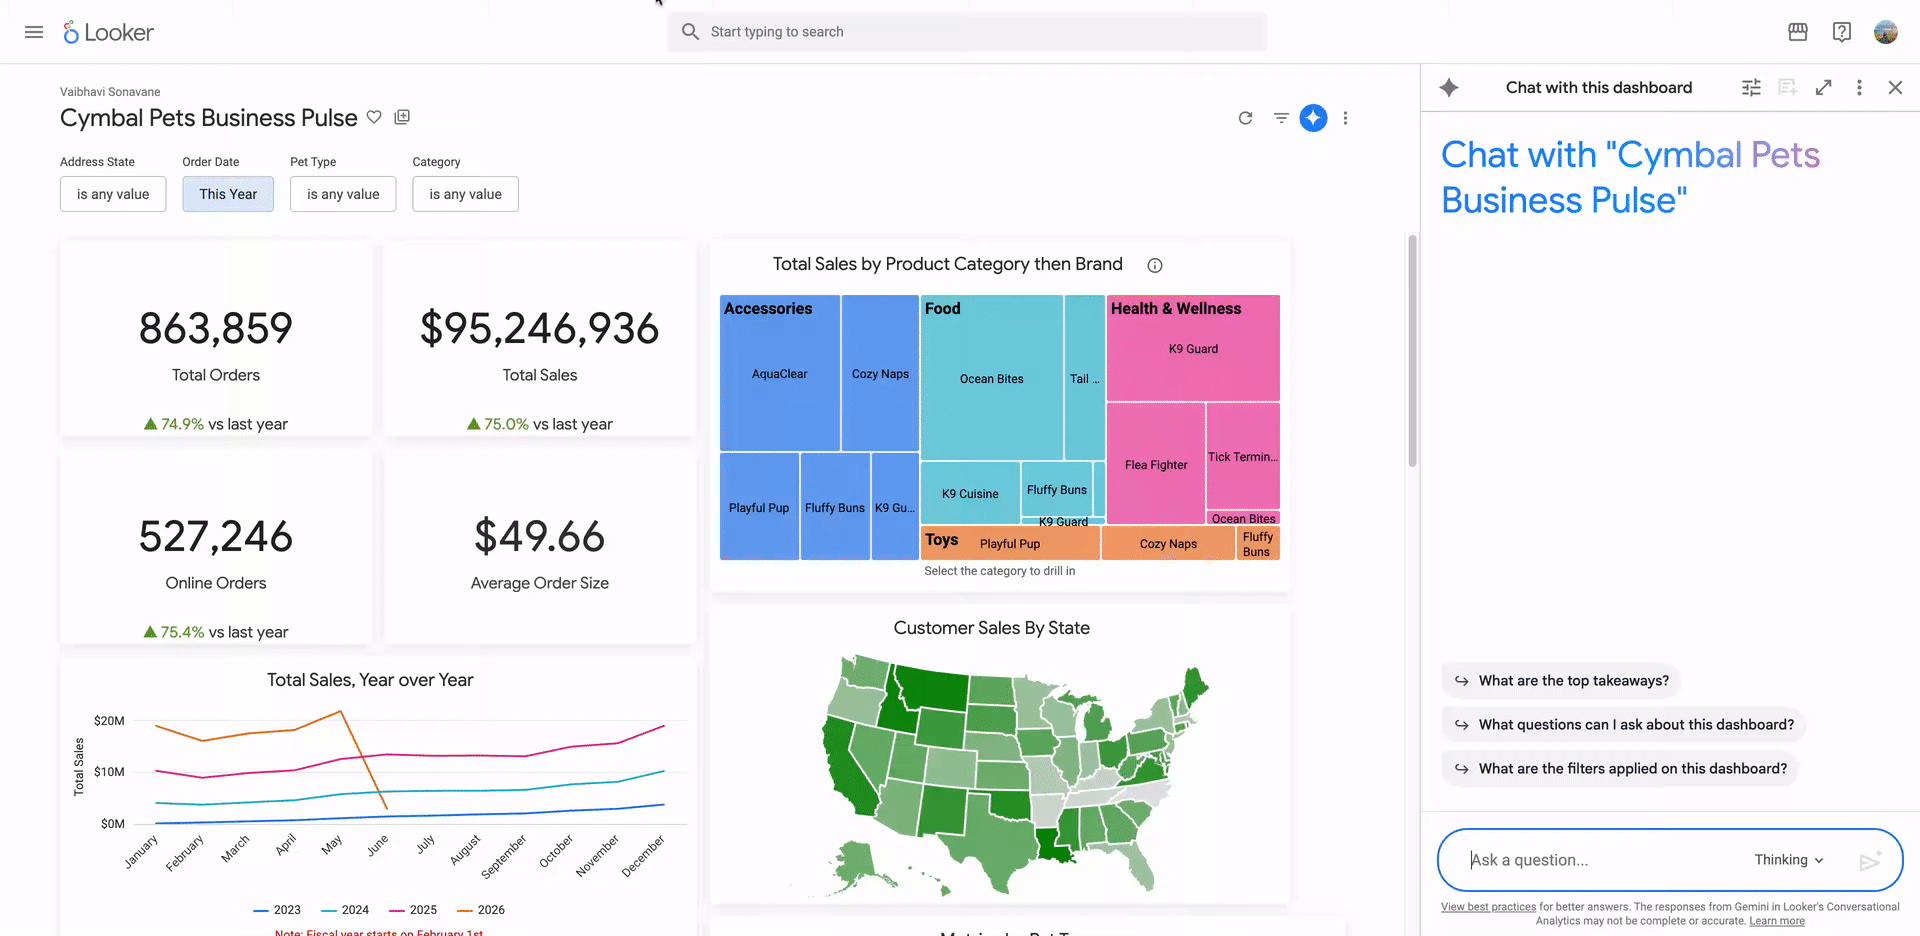Click the $49.66 Average Order Size value
Viewport: 1920px width, 936px height.
540,536
